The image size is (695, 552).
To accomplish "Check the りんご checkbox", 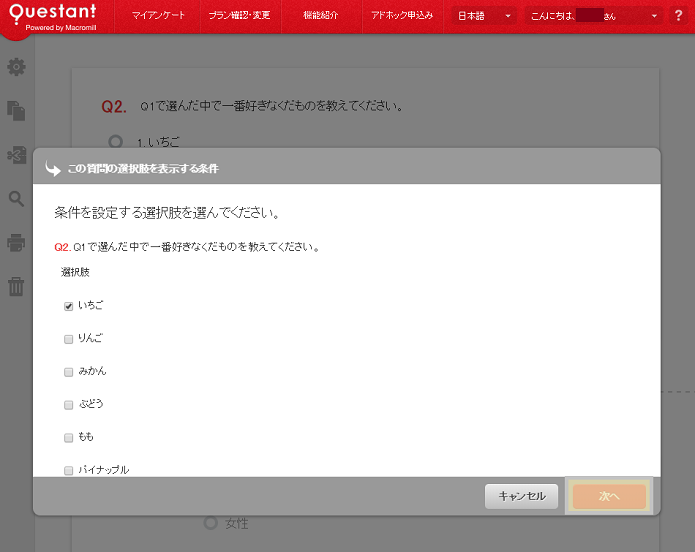I will (x=69, y=339).
